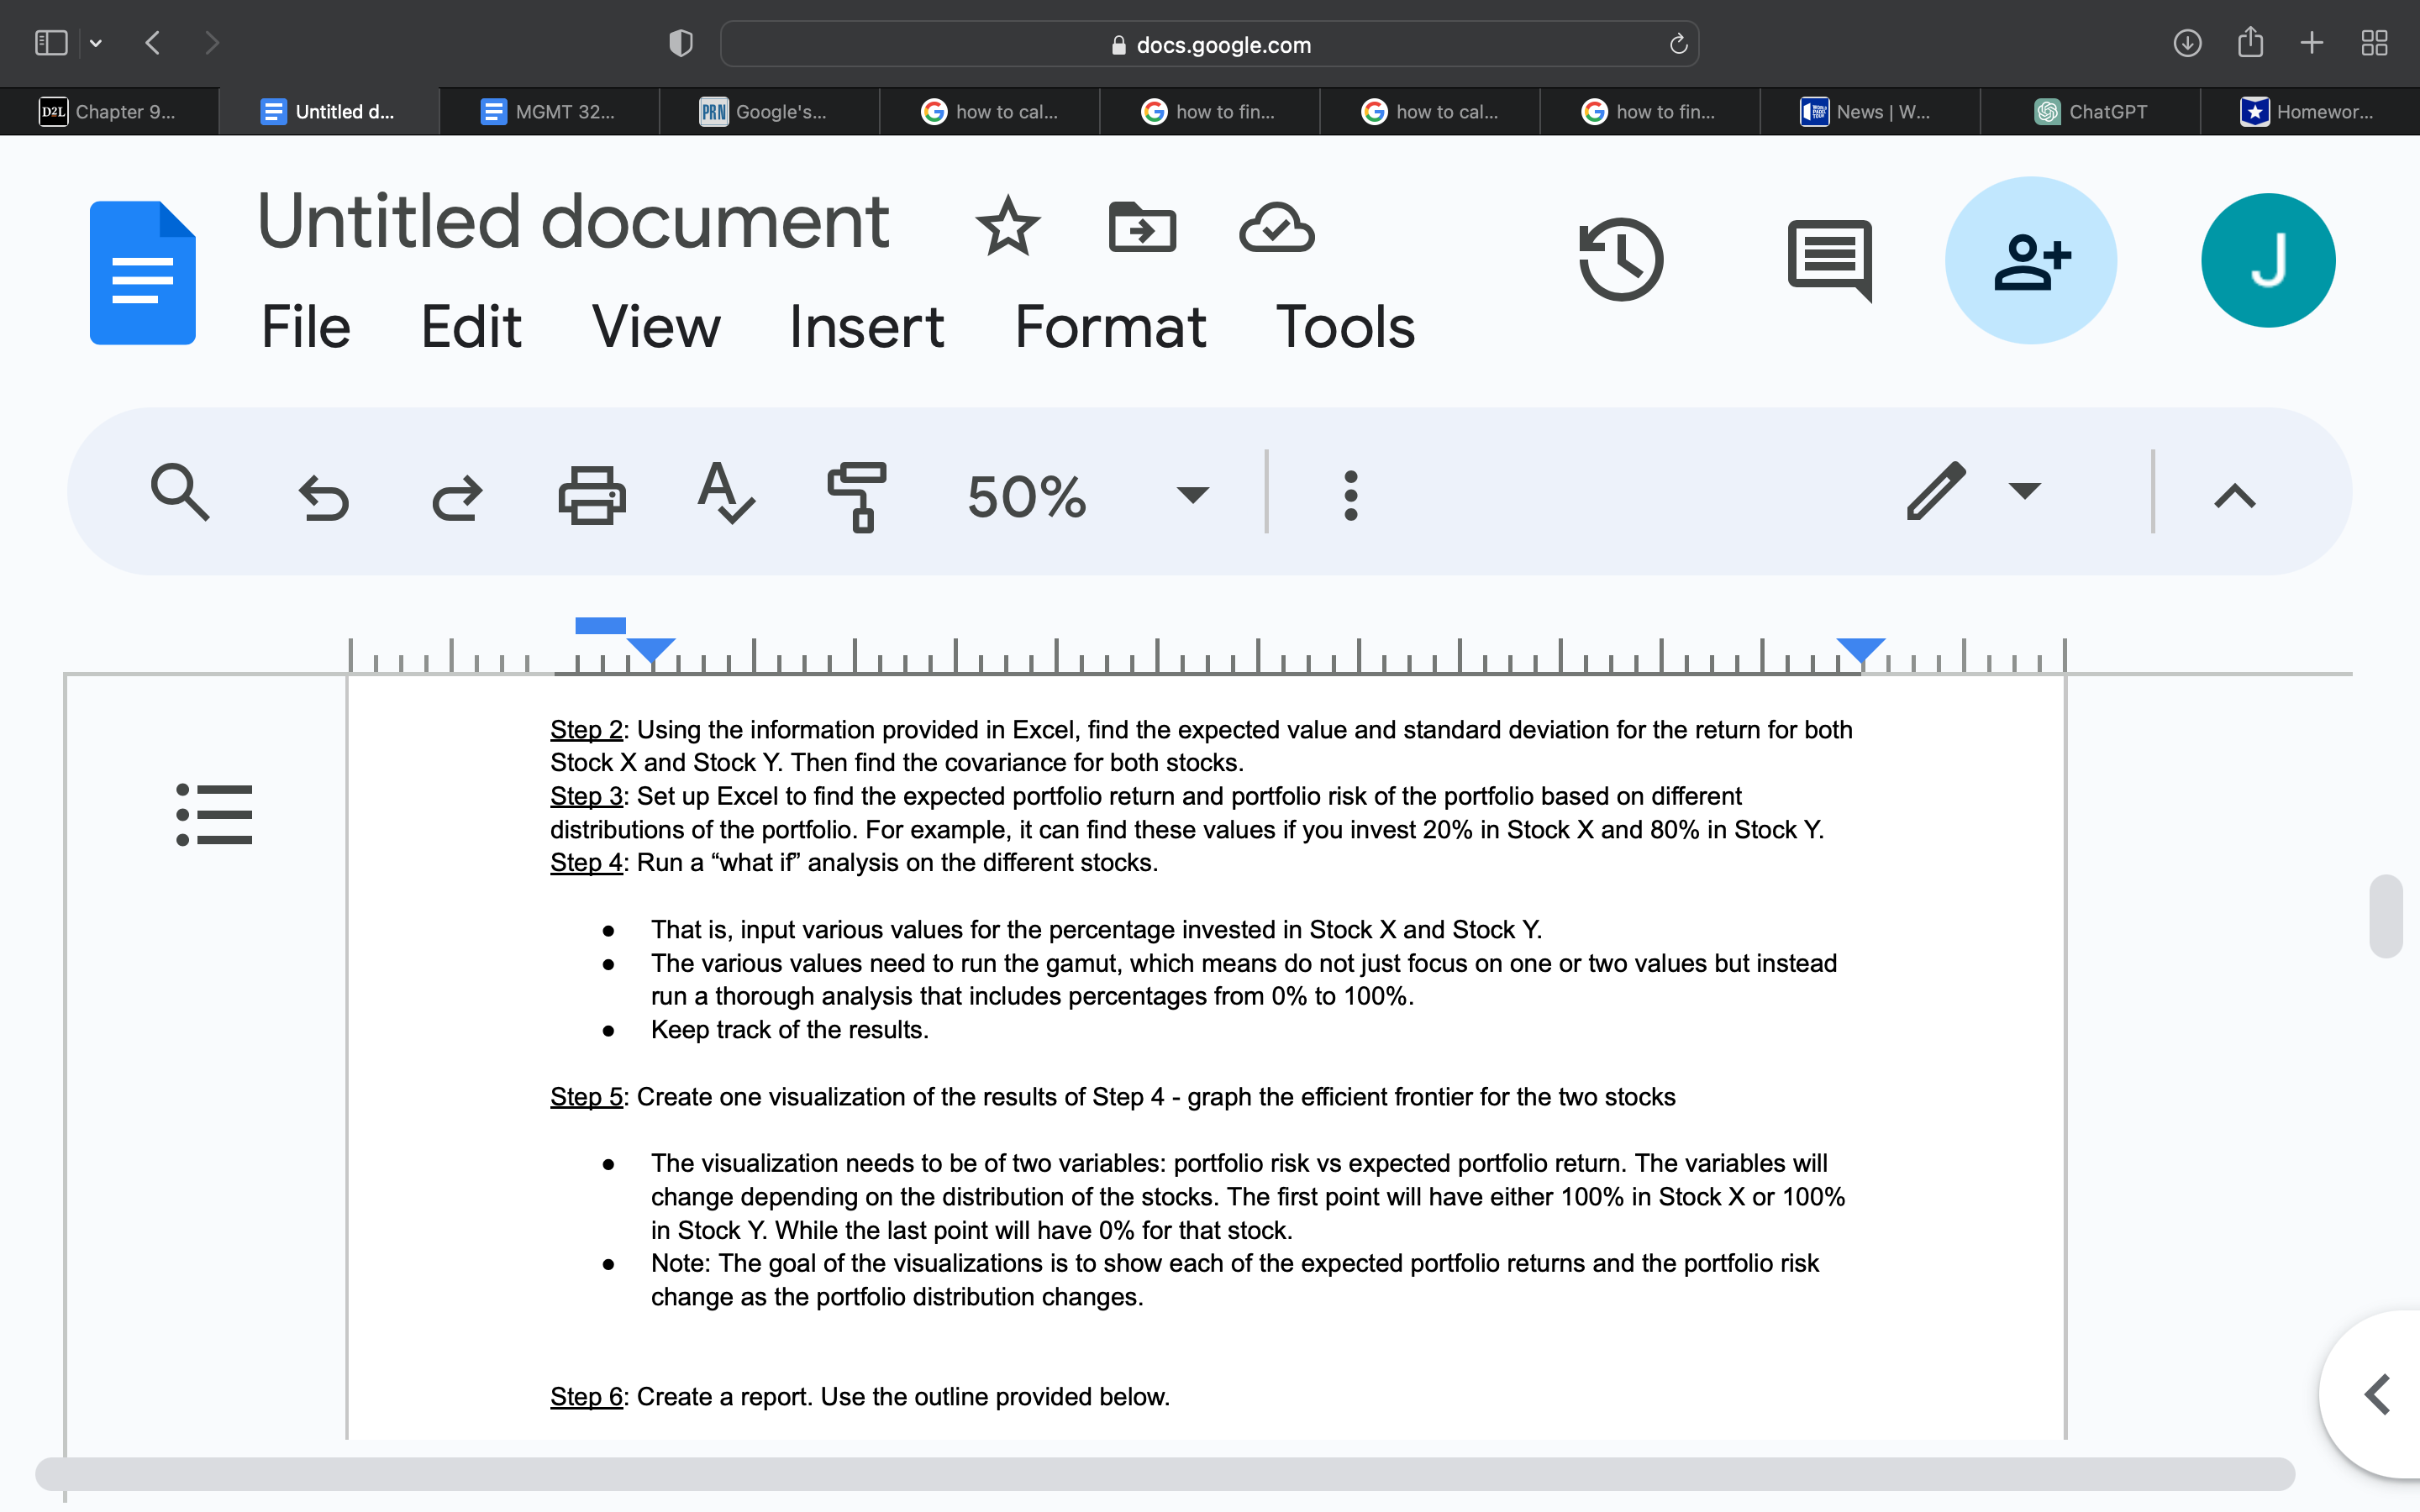Open a new tab with plus

(2312, 43)
